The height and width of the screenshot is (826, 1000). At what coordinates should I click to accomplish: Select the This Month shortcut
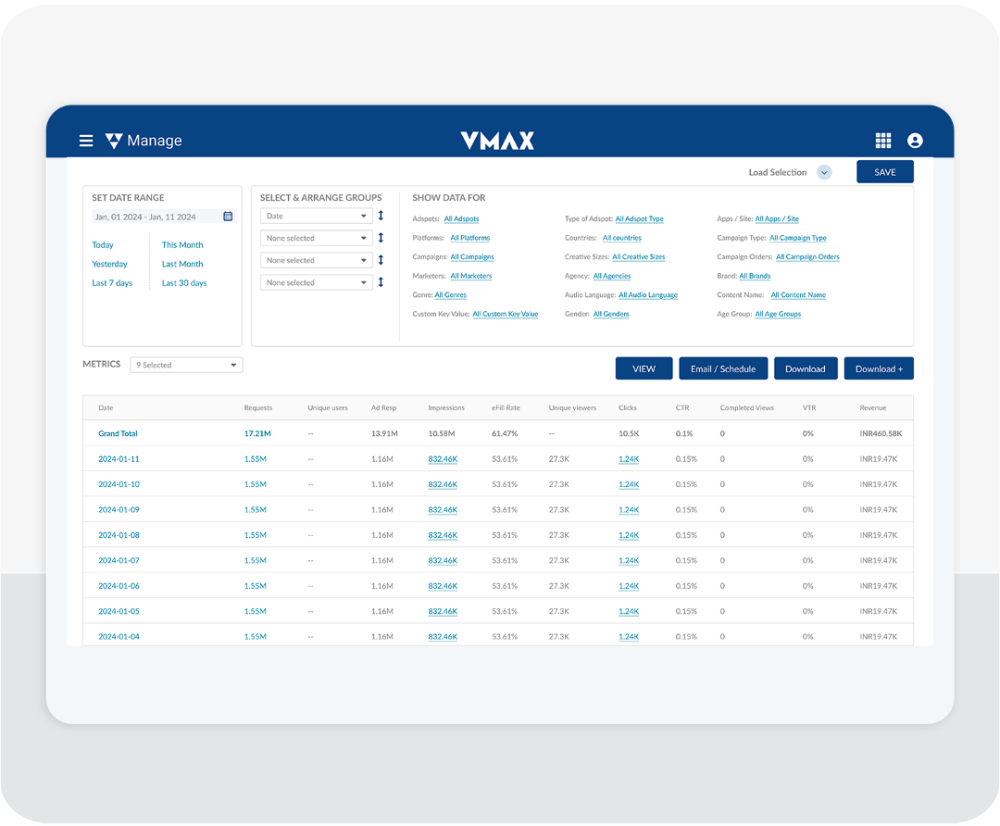tap(182, 245)
